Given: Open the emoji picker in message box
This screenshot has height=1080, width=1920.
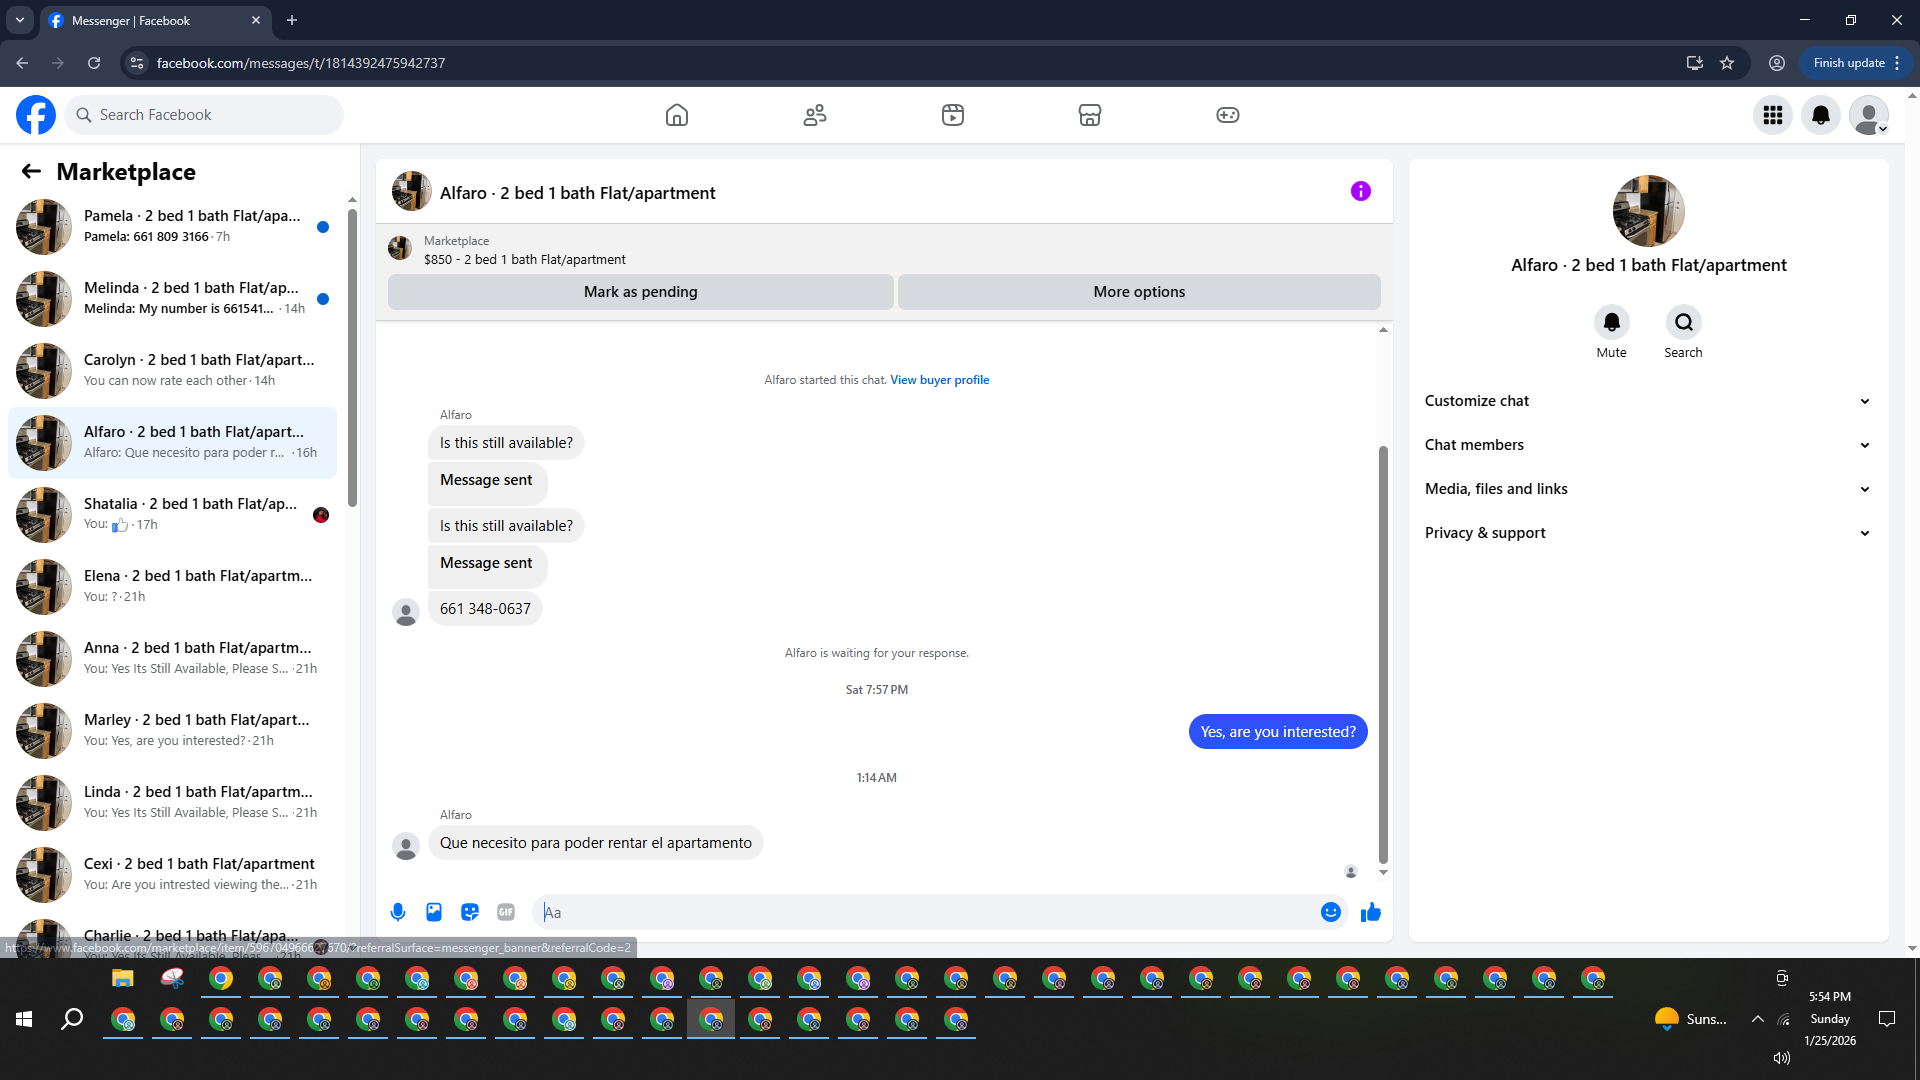Looking at the screenshot, I should (x=1331, y=912).
